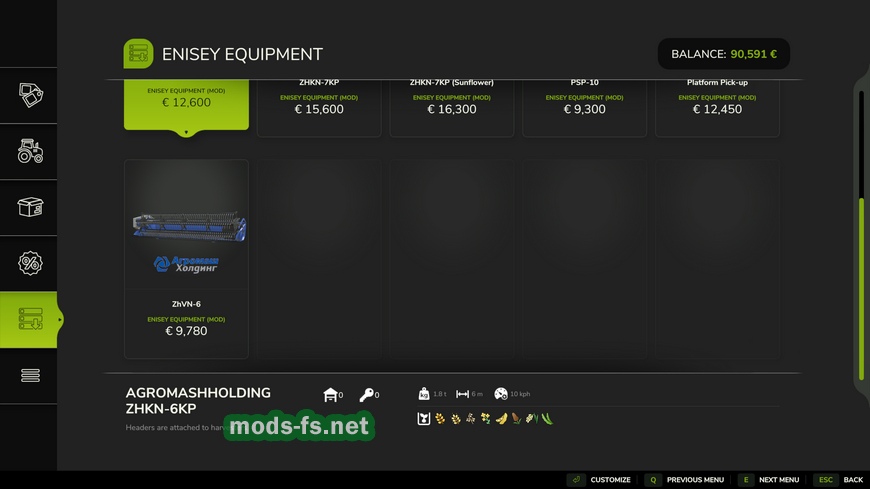Open the brands price-tag category in sidebar

pyautogui.click(x=30, y=95)
